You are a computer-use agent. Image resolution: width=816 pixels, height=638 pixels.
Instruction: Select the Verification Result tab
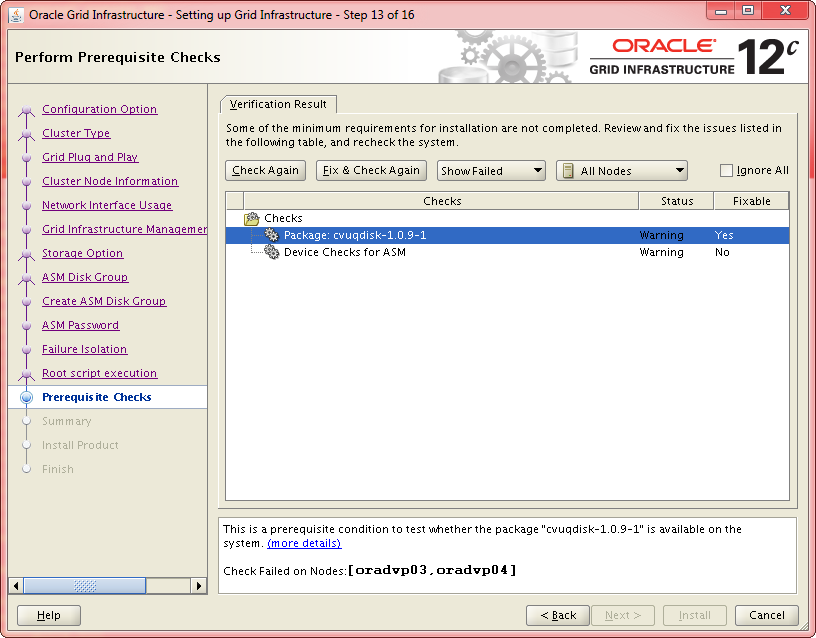coord(279,104)
